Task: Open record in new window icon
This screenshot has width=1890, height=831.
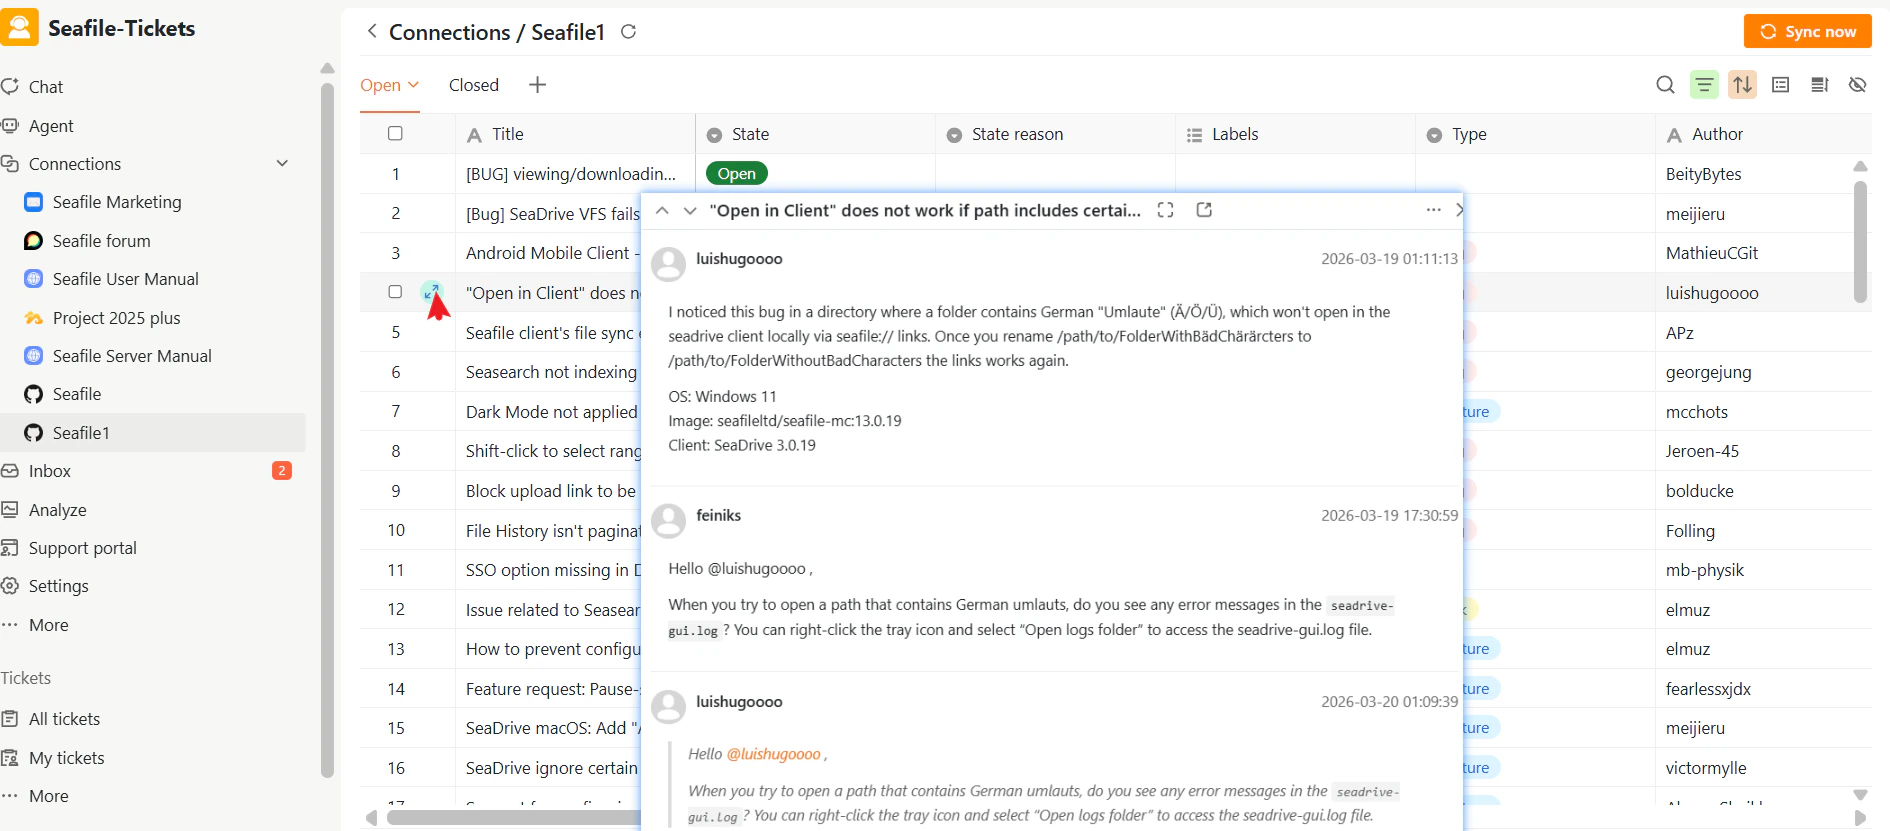Action: (1204, 210)
